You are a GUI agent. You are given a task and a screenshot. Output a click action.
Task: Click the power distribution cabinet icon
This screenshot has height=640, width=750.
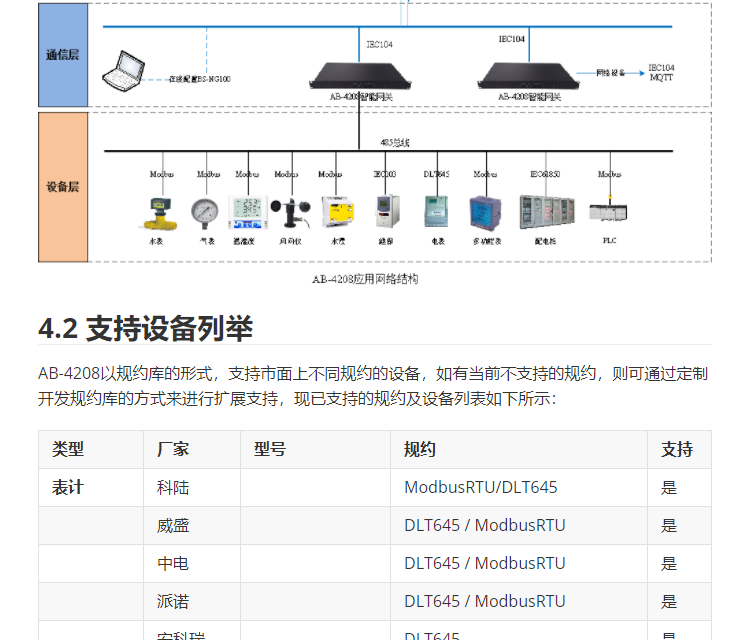547,211
